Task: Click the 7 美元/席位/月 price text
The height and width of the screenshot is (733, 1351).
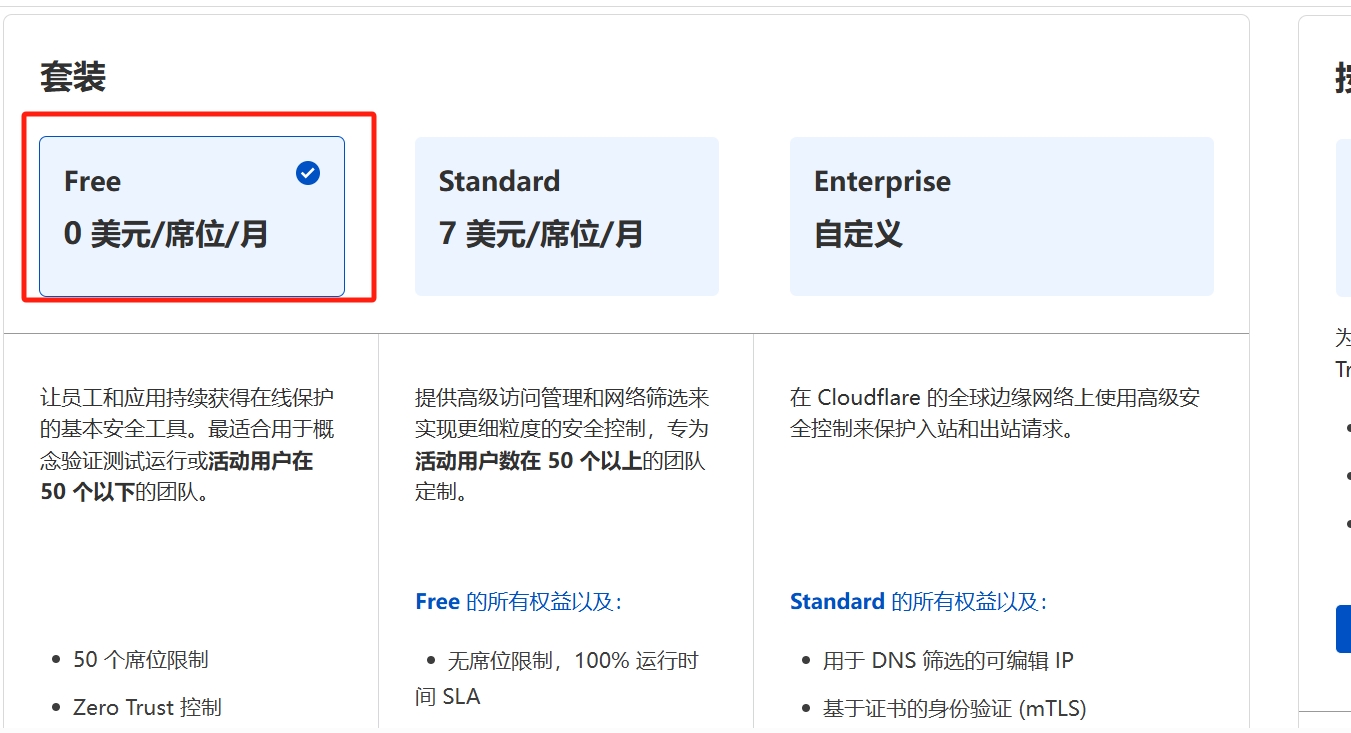Action: [541, 234]
